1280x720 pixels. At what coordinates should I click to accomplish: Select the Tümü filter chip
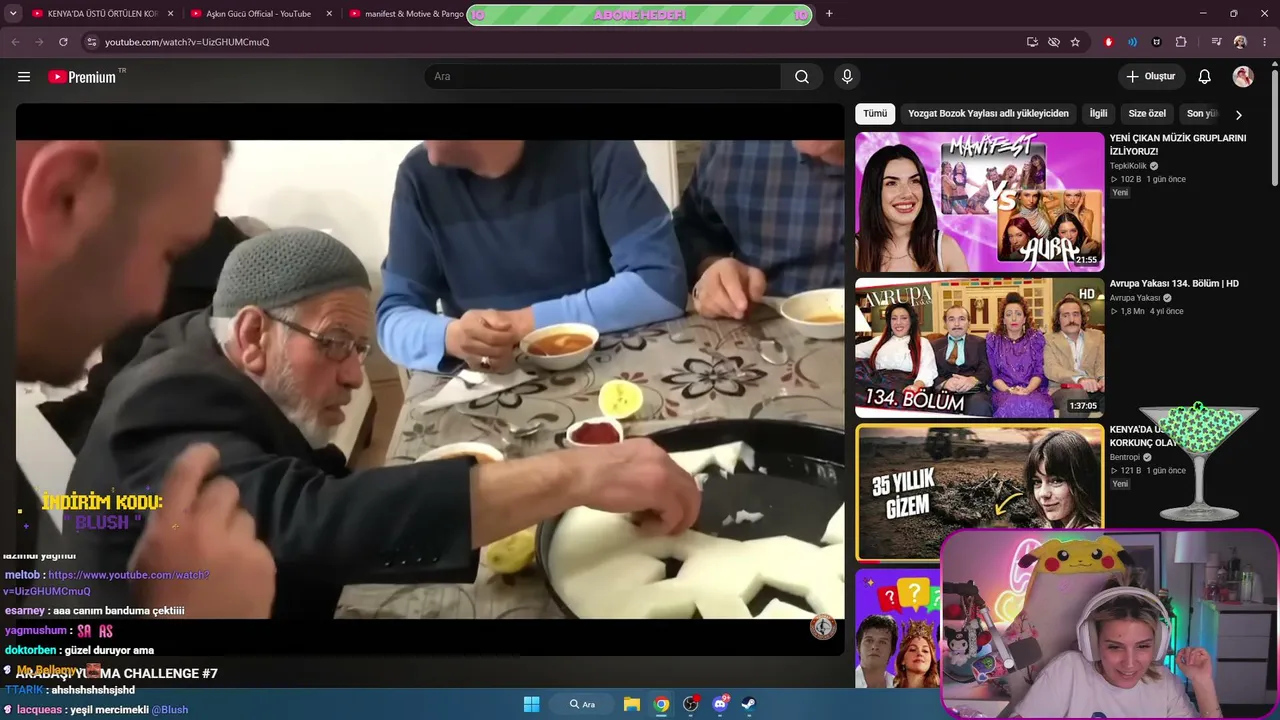coord(875,114)
